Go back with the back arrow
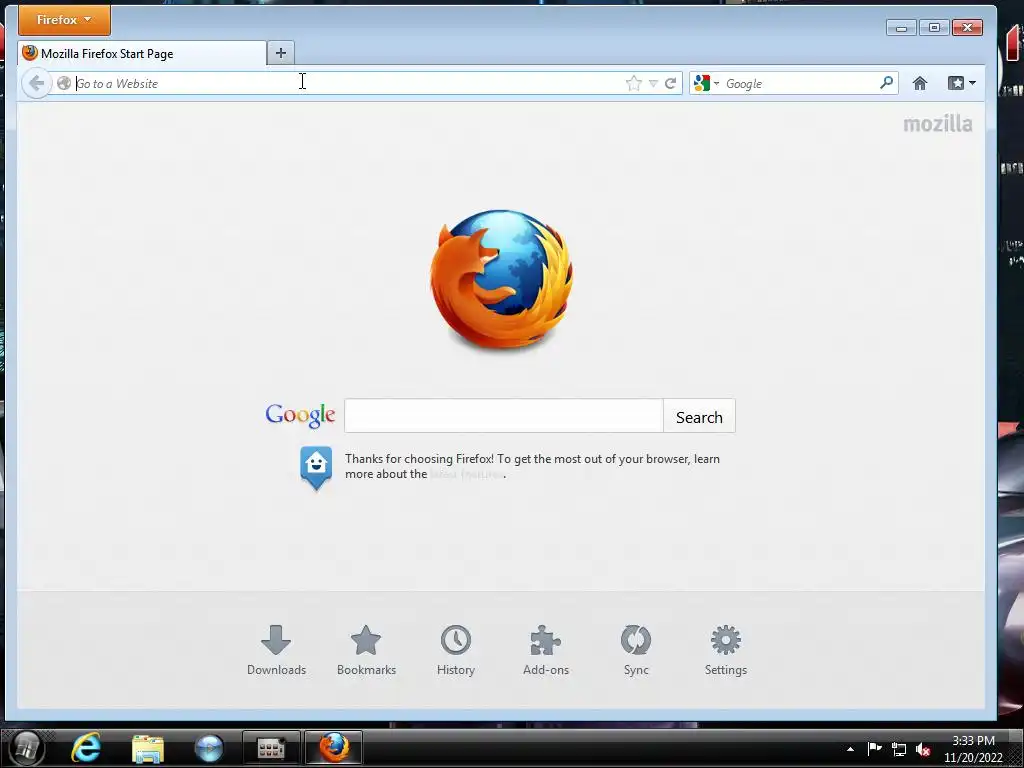The height and width of the screenshot is (768, 1024). click(37, 83)
